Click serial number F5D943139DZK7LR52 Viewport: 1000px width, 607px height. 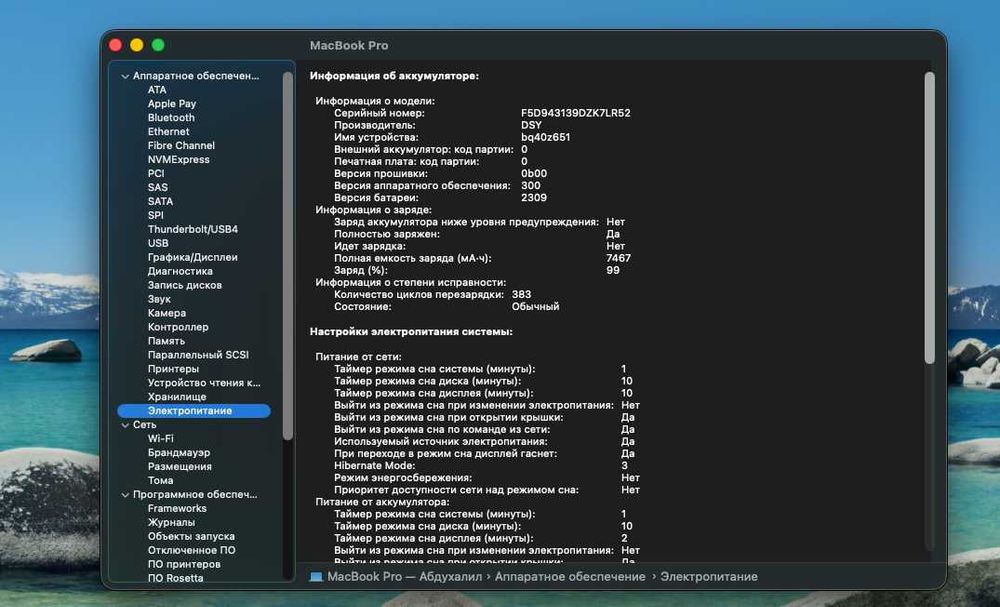pos(575,113)
